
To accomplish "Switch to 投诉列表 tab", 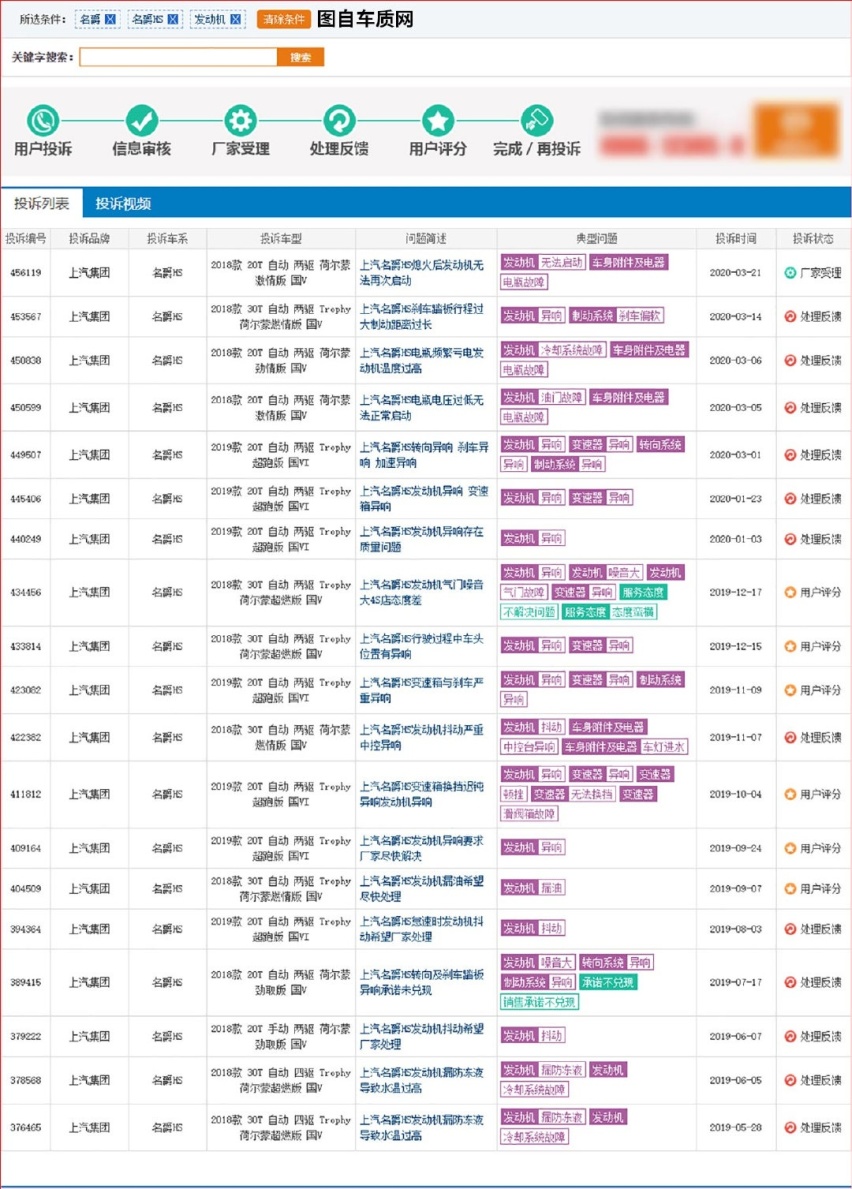I will 42,203.
